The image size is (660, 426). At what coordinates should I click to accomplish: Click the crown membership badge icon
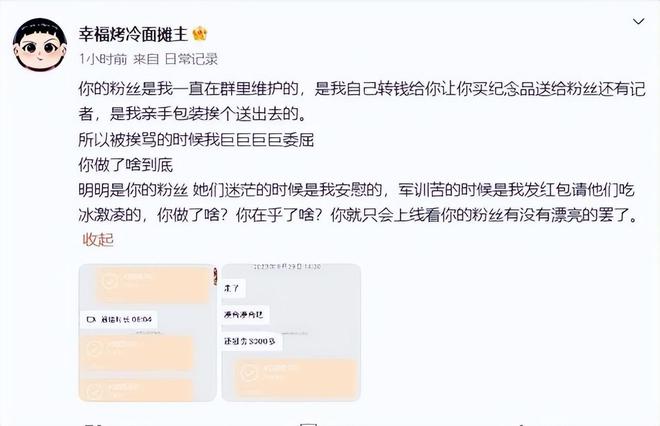click(x=200, y=34)
